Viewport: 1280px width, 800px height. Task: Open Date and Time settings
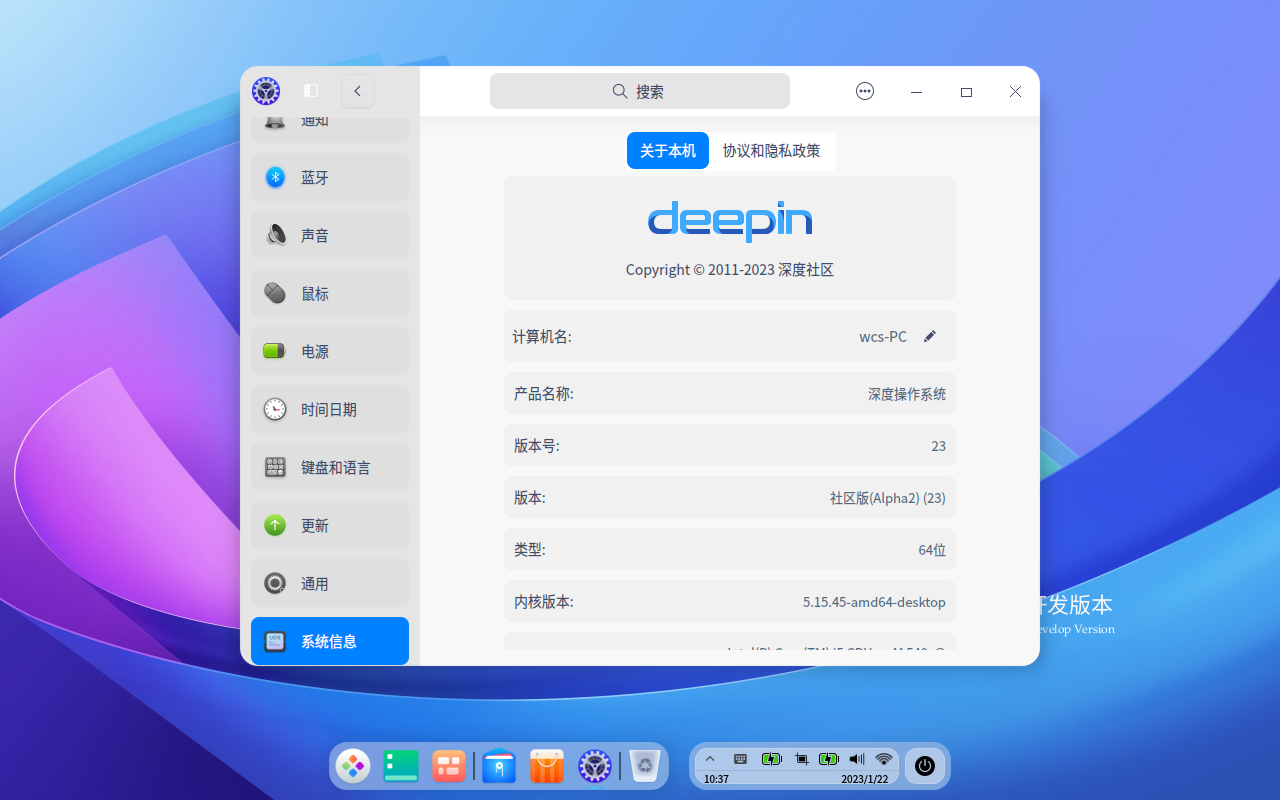(329, 409)
